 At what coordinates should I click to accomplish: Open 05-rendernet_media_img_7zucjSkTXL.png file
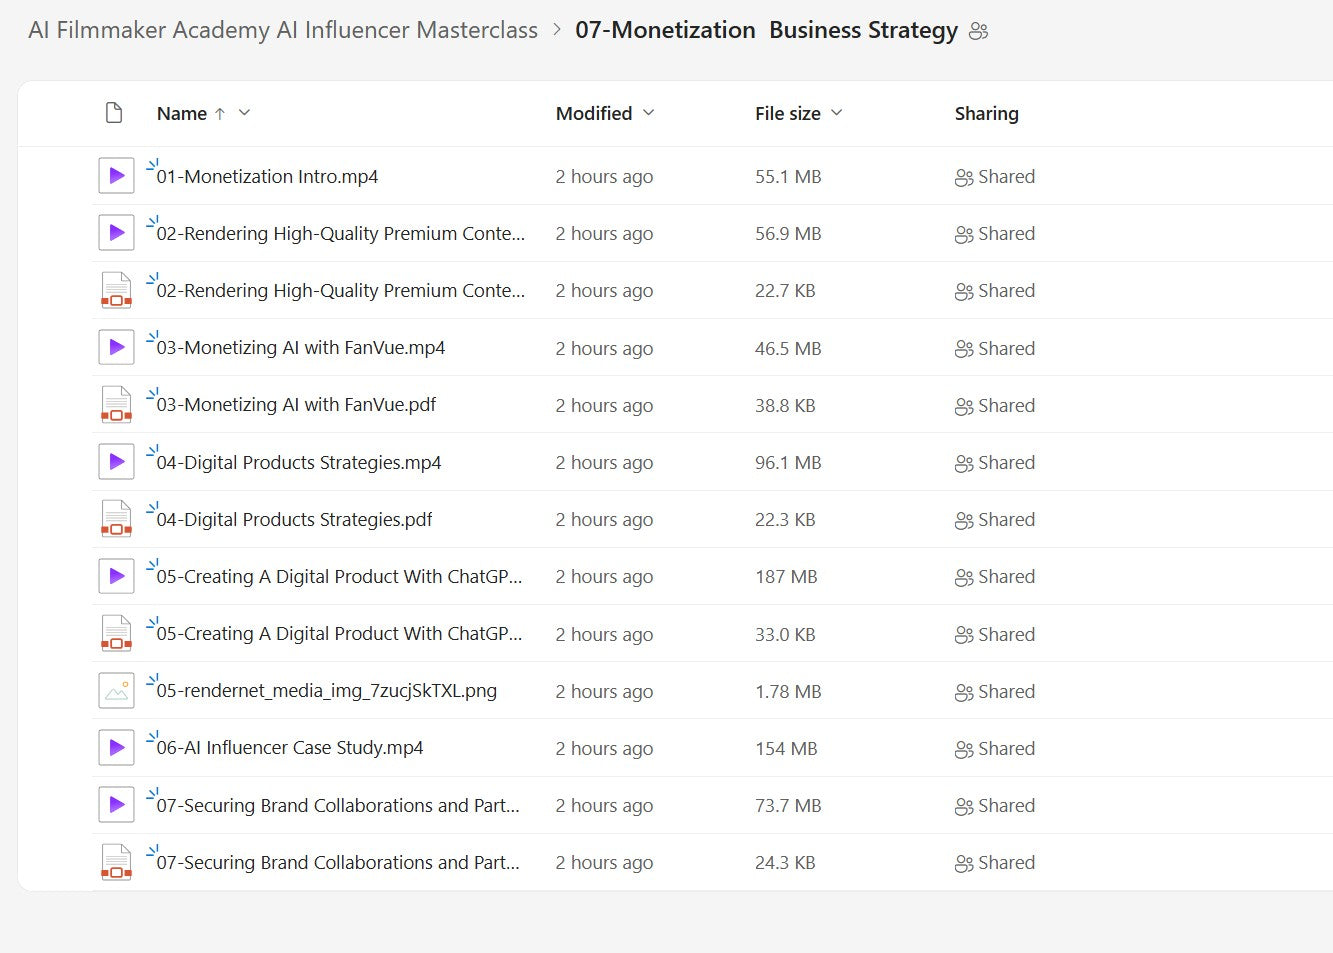[x=326, y=691]
